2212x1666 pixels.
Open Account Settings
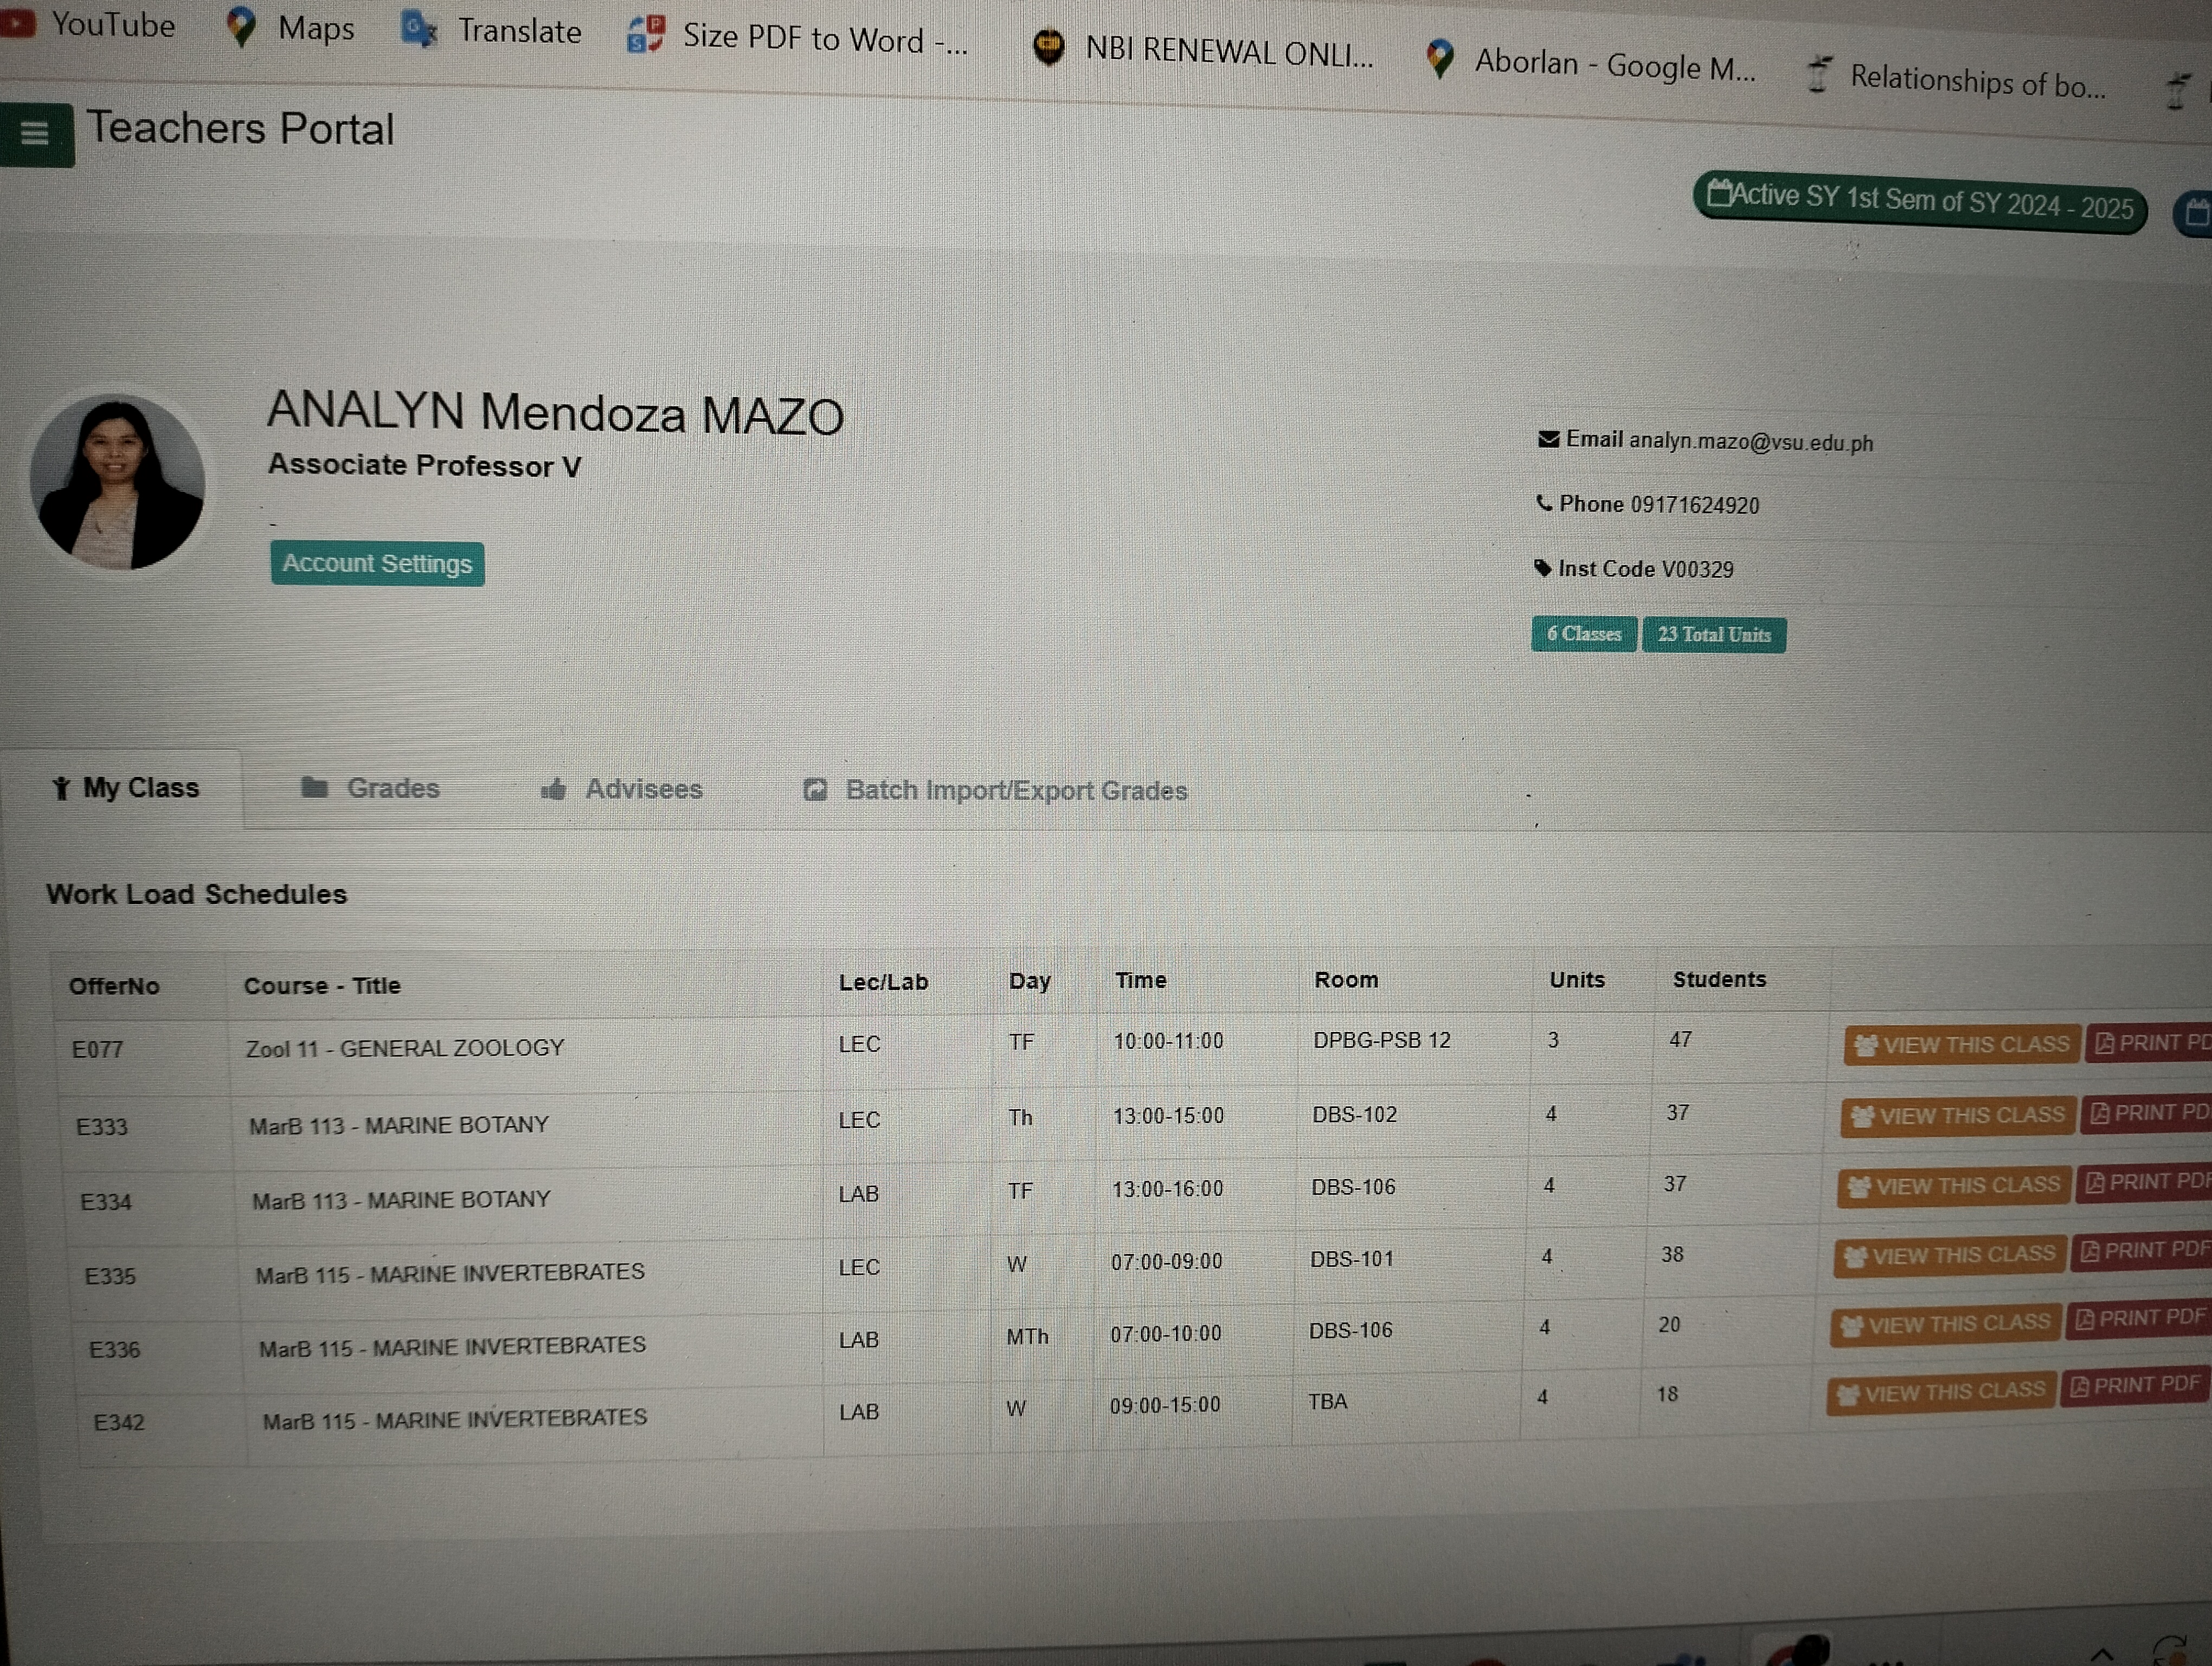(377, 564)
